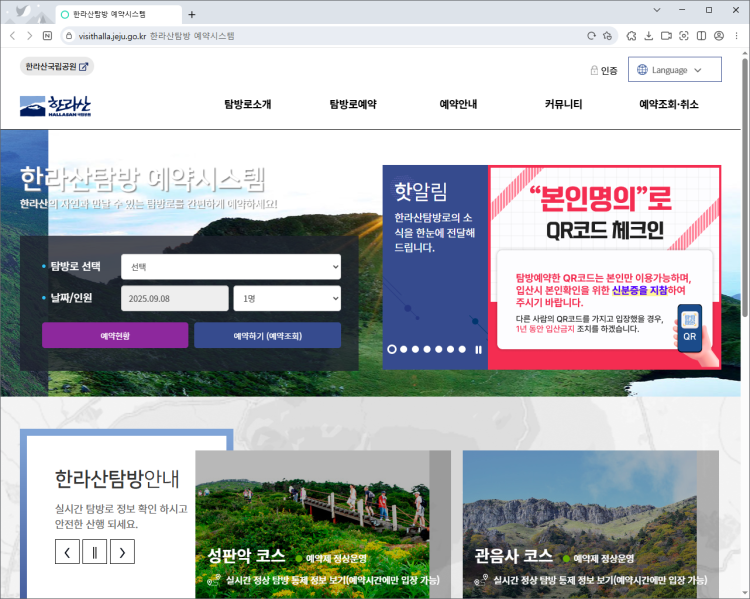
Task: Open 한라산국립공원 external link
Action: [x=57, y=67]
